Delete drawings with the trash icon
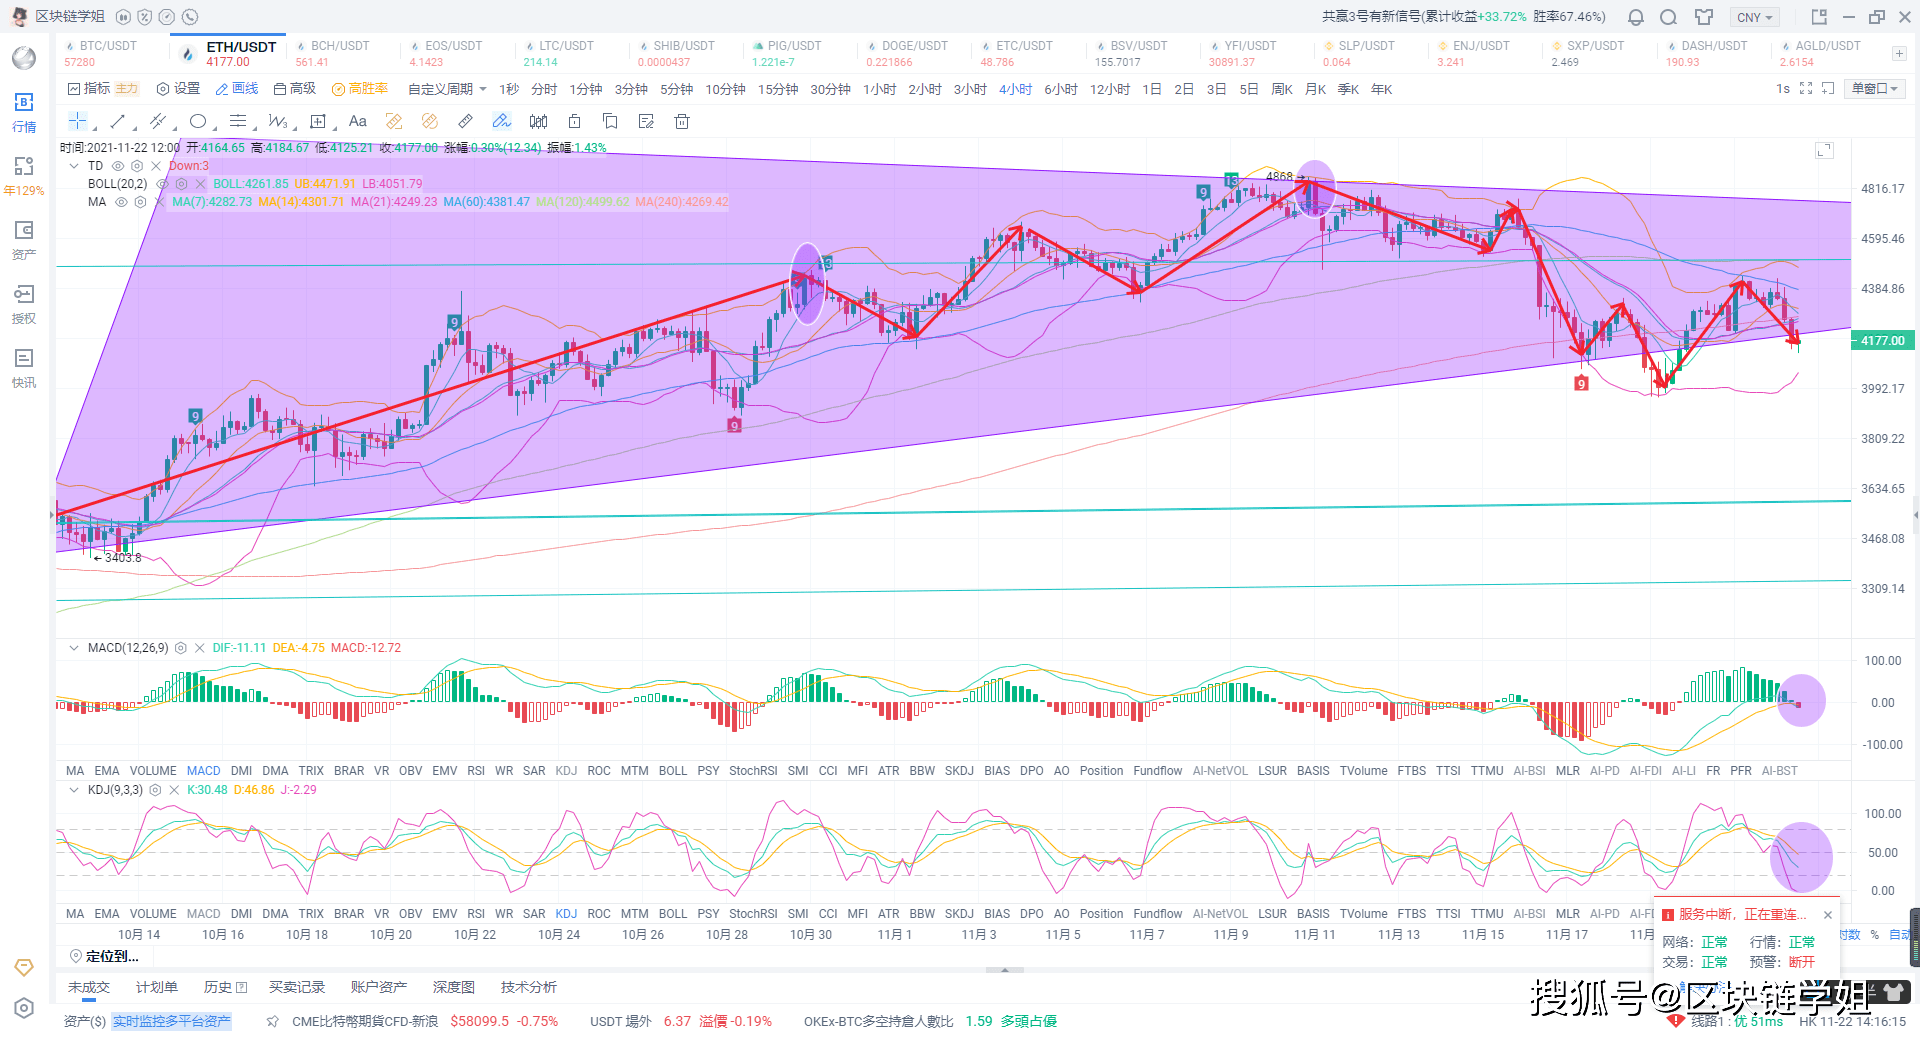This screenshot has height=1039, width=1920. pyautogui.click(x=682, y=121)
